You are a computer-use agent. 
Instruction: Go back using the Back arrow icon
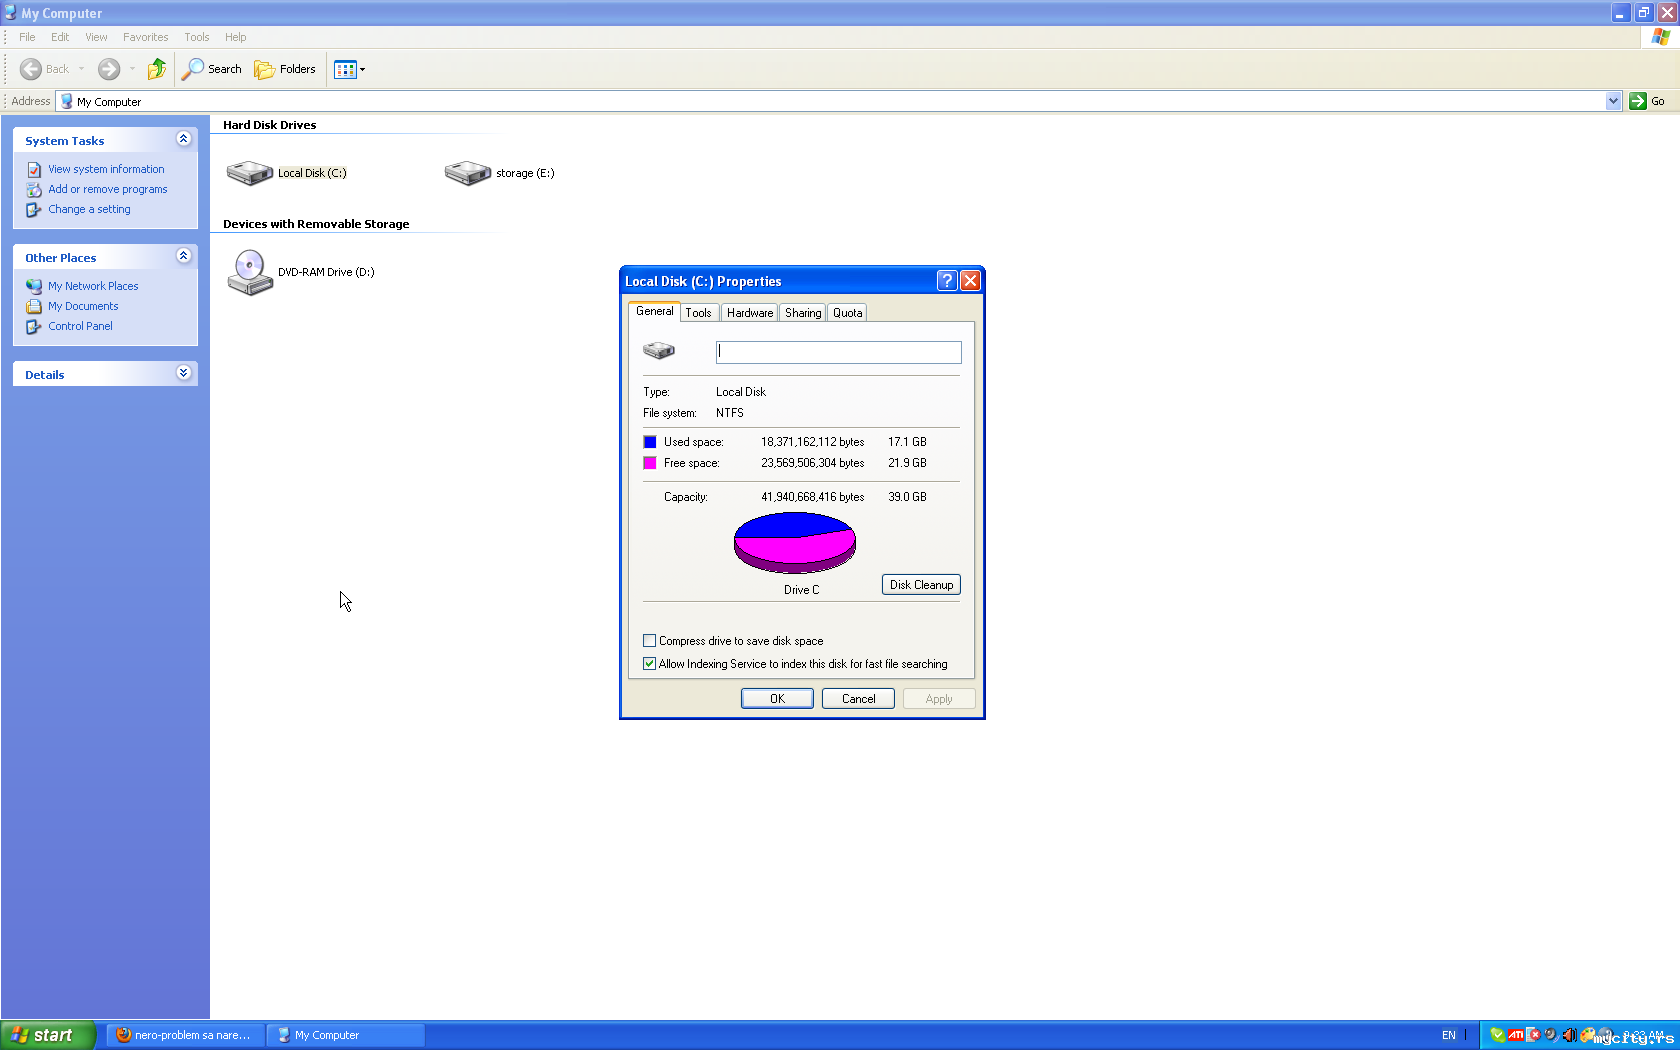pos(31,69)
